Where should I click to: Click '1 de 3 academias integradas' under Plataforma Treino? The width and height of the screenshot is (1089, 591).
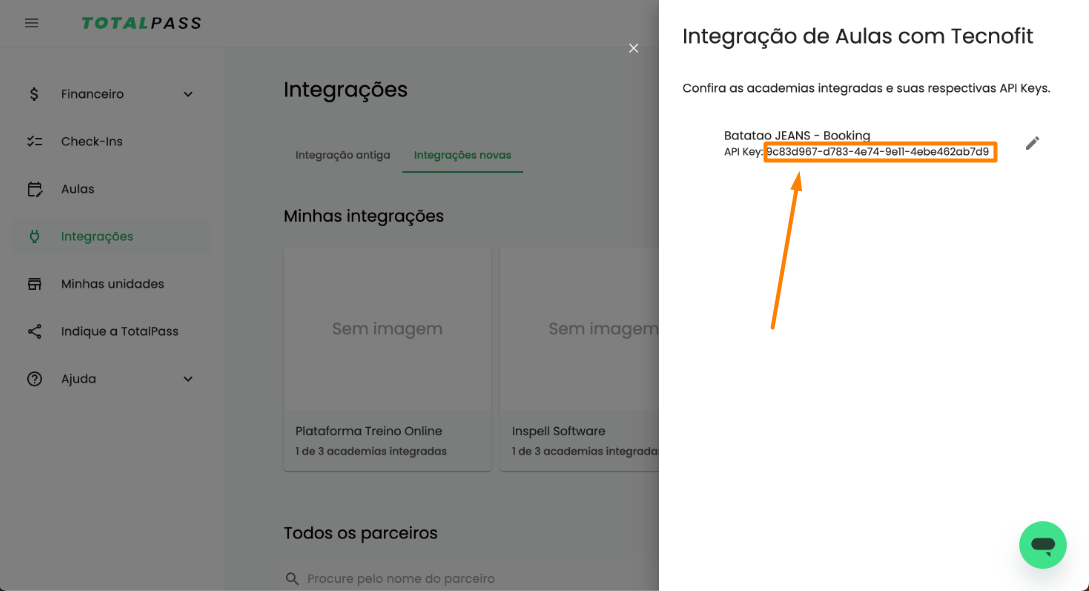(x=371, y=451)
